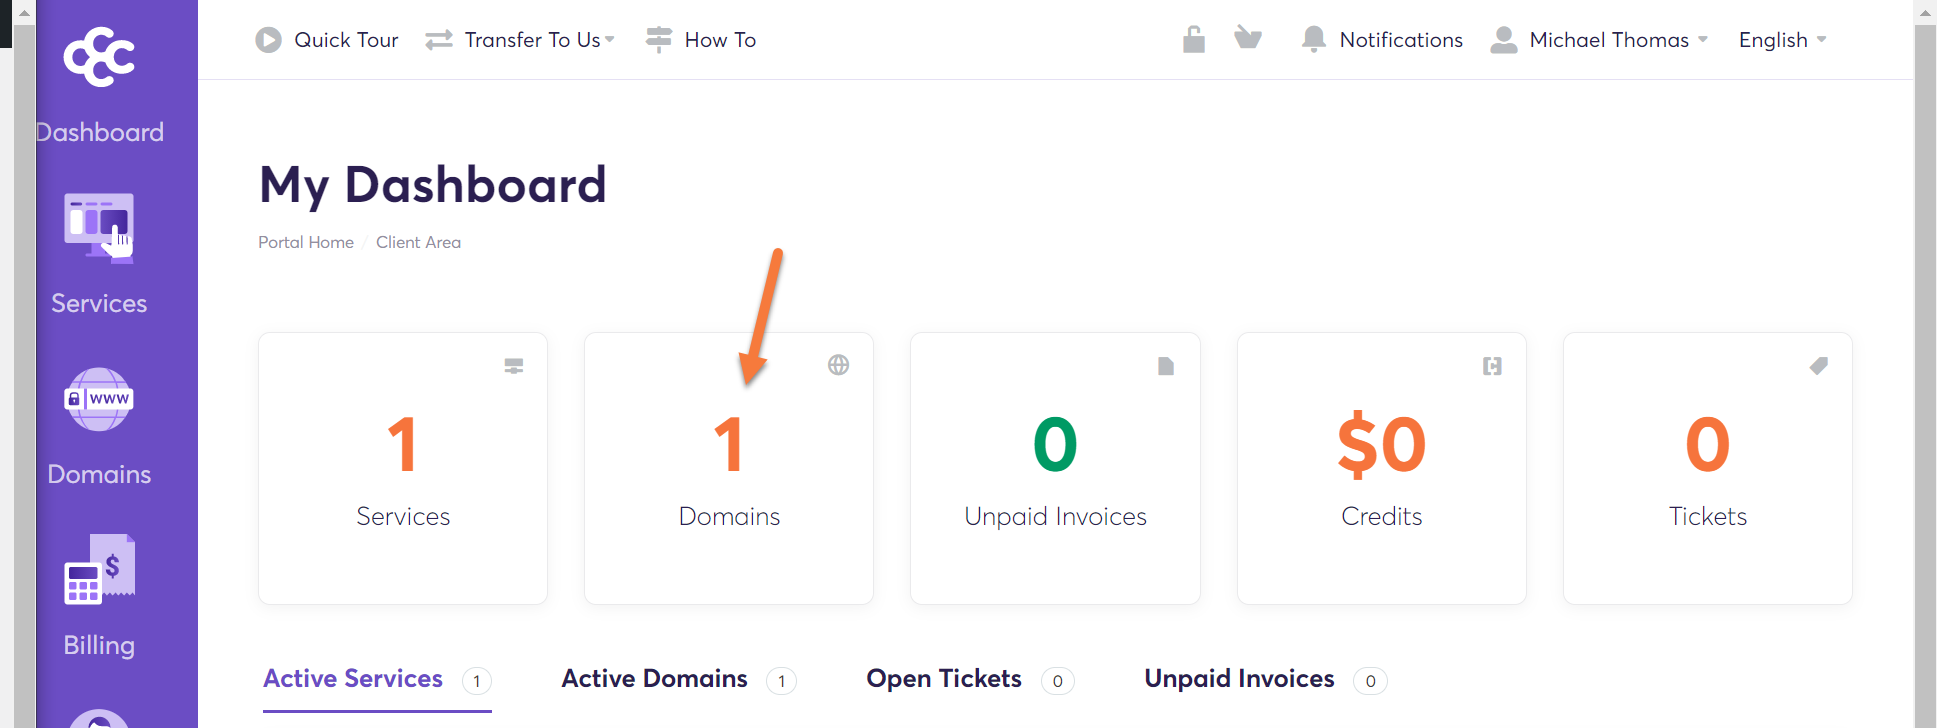
Task: Click the CCC logo in sidebar
Action: click(x=99, y=57)
